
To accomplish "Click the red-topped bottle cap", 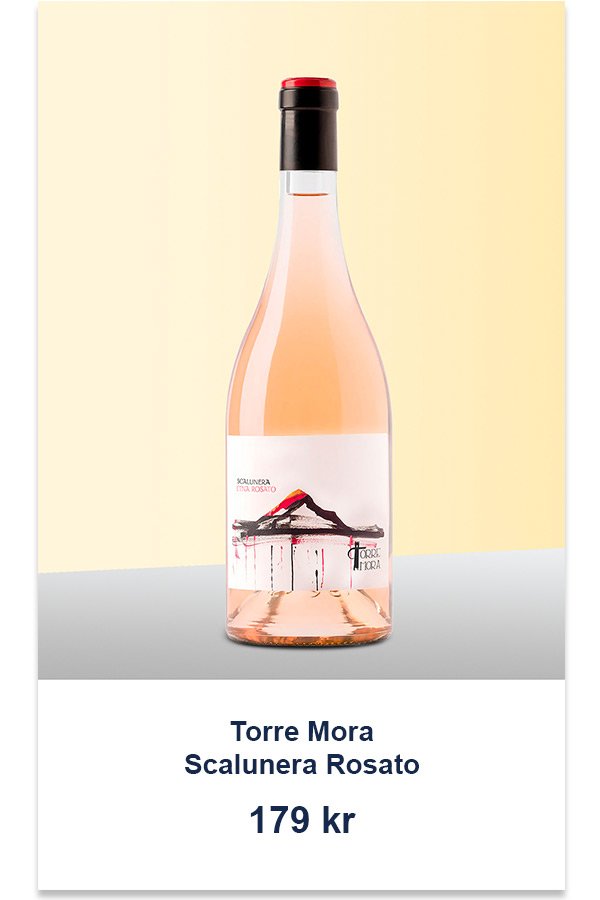I will coord(309,83).
